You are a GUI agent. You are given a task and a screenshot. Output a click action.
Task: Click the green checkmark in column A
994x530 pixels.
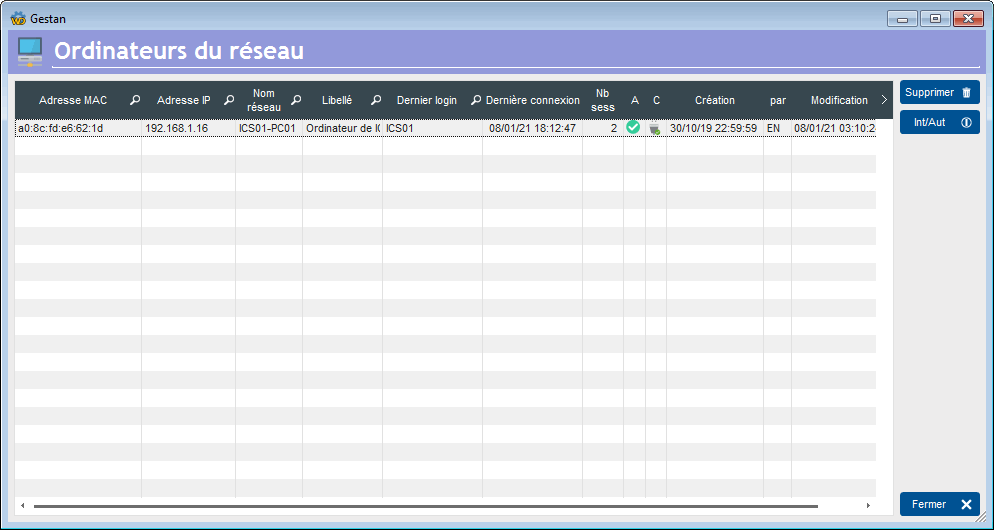(x=633, y=128)
